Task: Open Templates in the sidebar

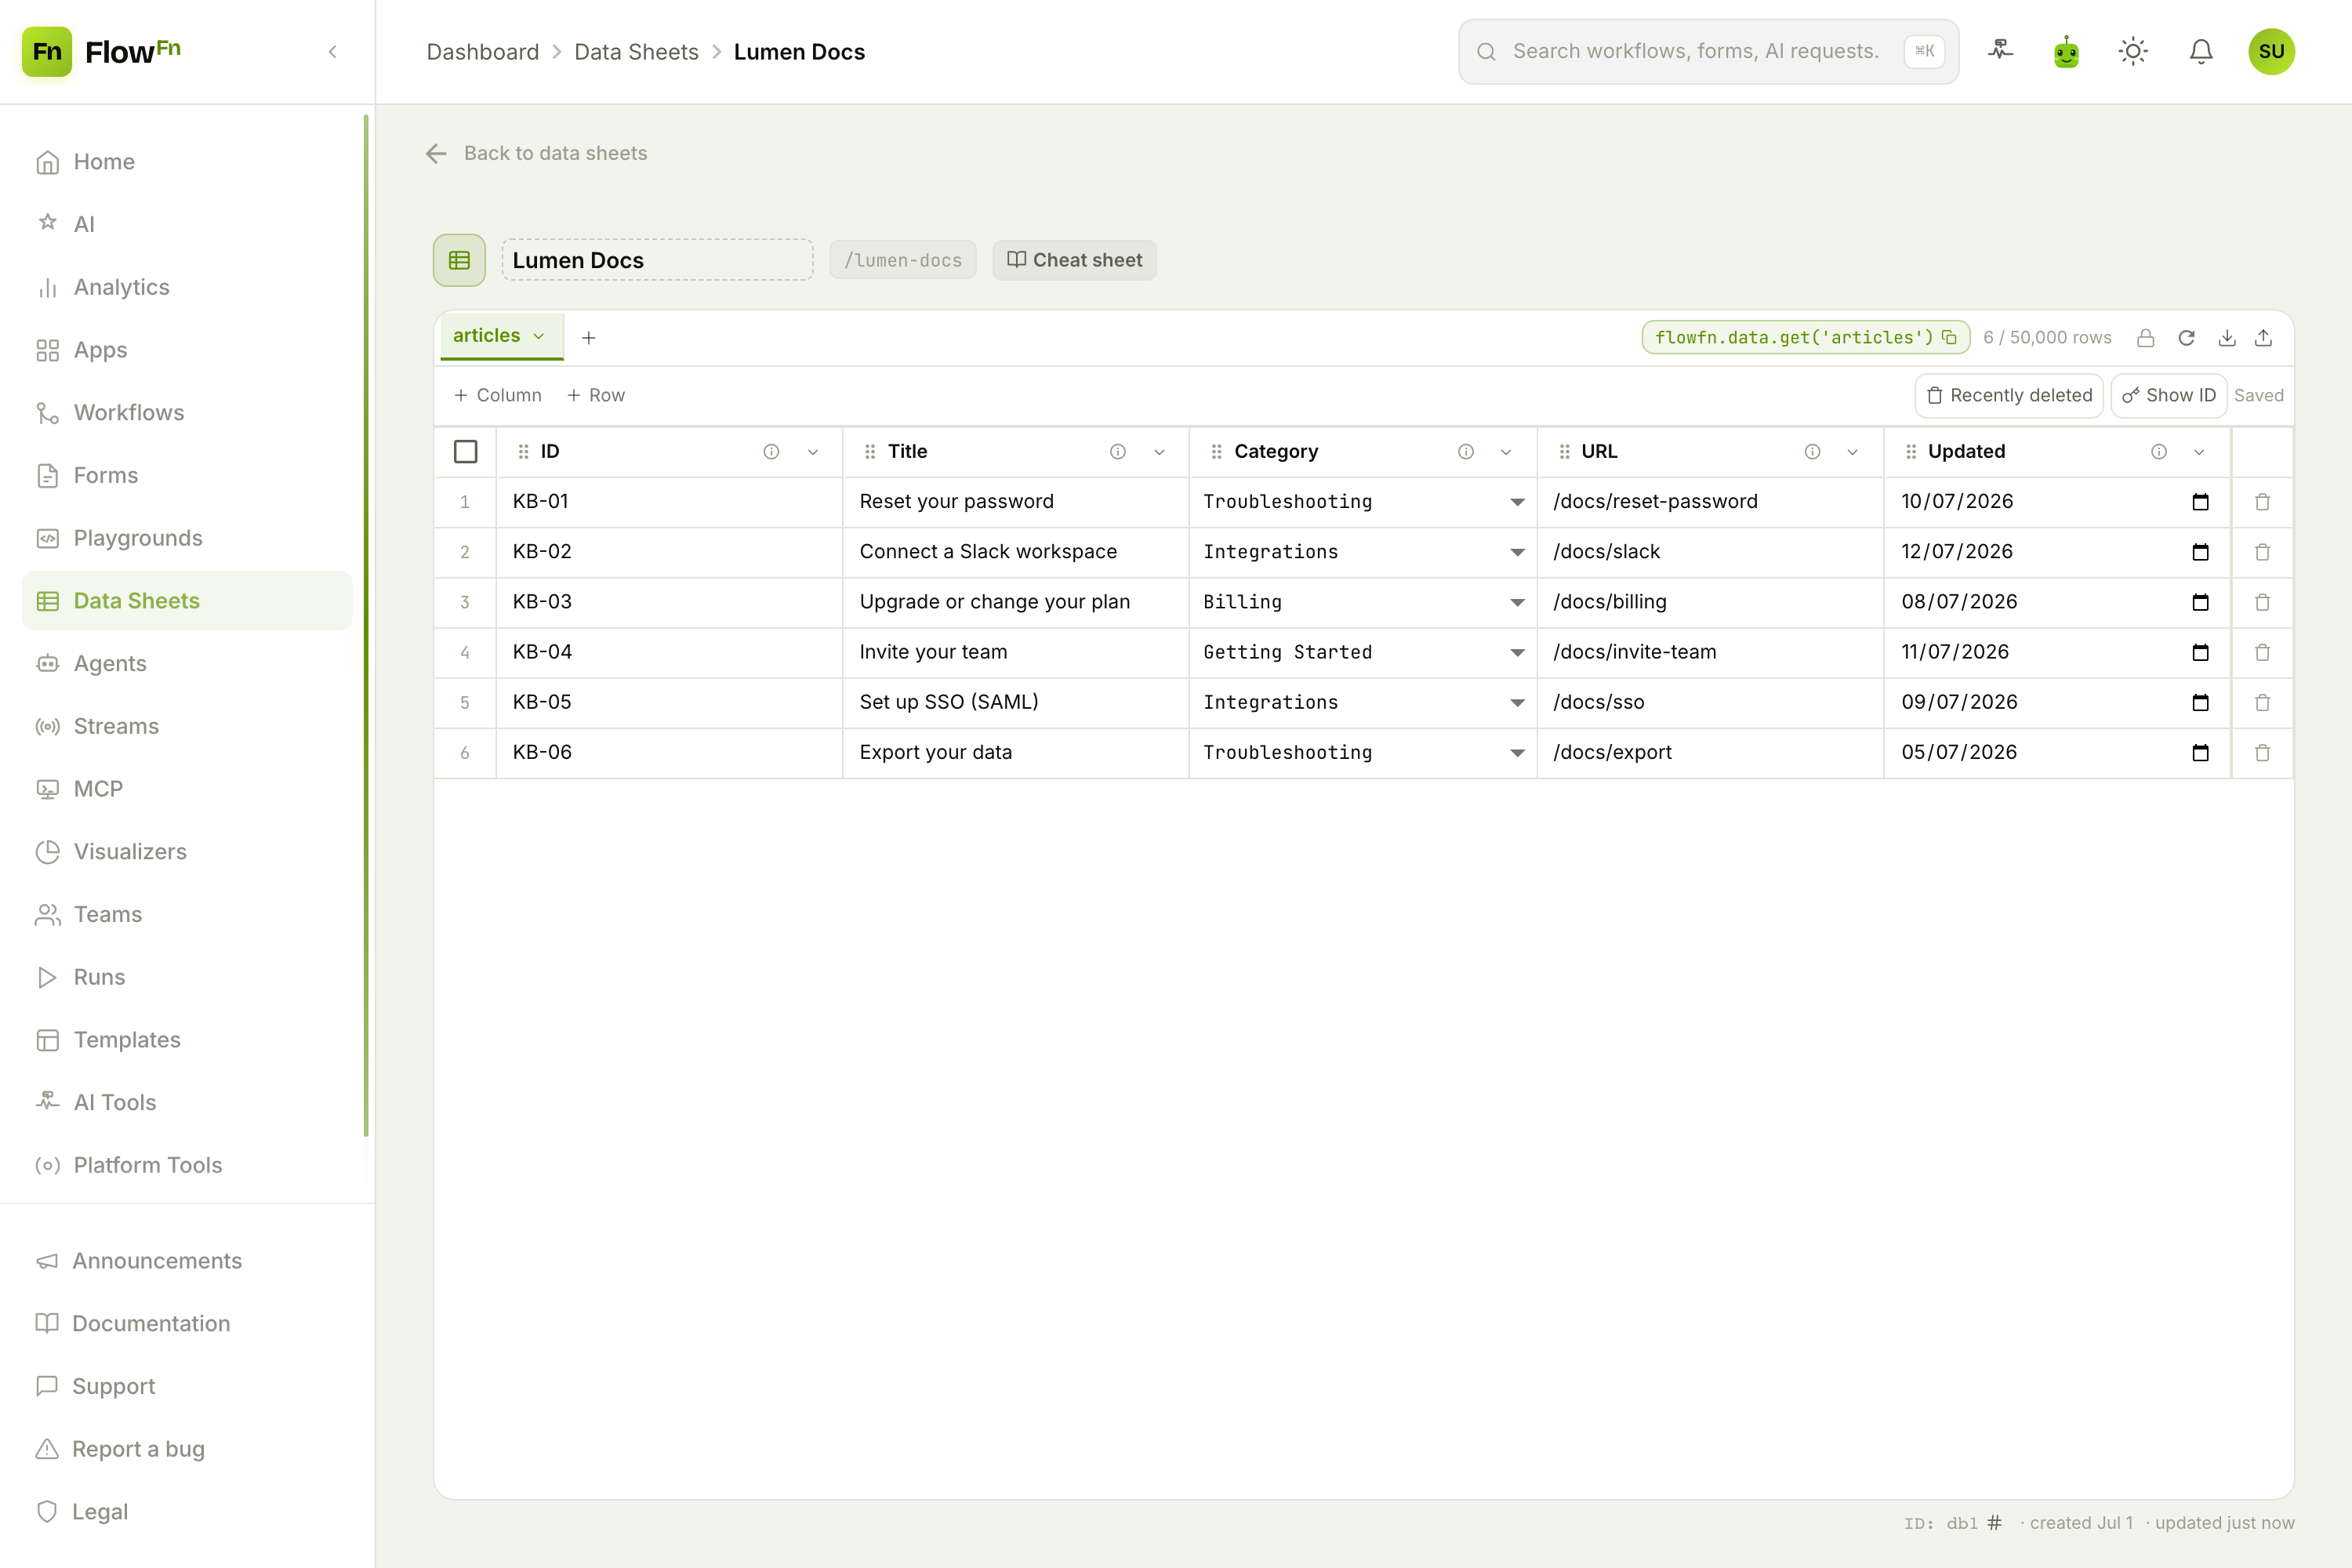Action: [x=187, y=1040]
